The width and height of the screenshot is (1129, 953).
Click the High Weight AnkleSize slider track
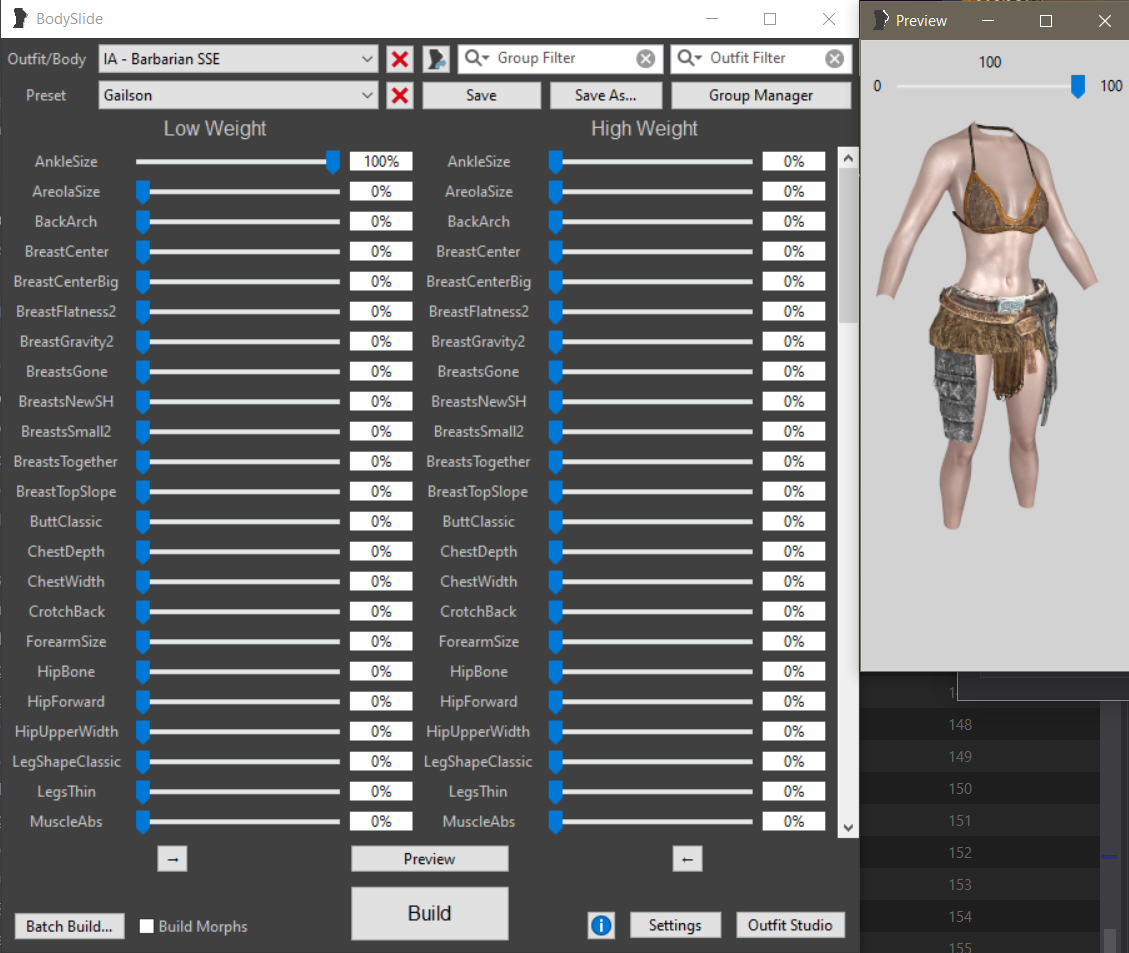[x=652, y=162]
